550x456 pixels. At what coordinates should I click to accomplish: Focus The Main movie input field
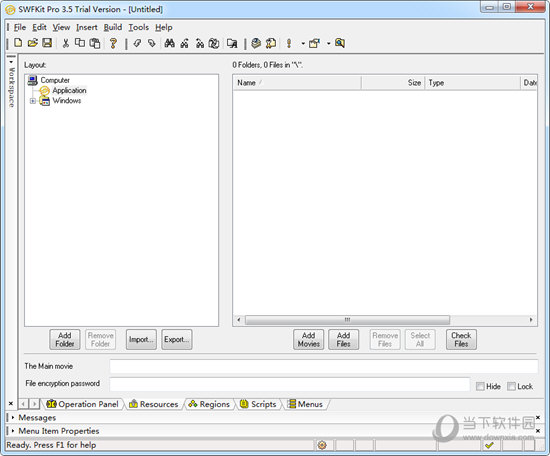point(323,366)
